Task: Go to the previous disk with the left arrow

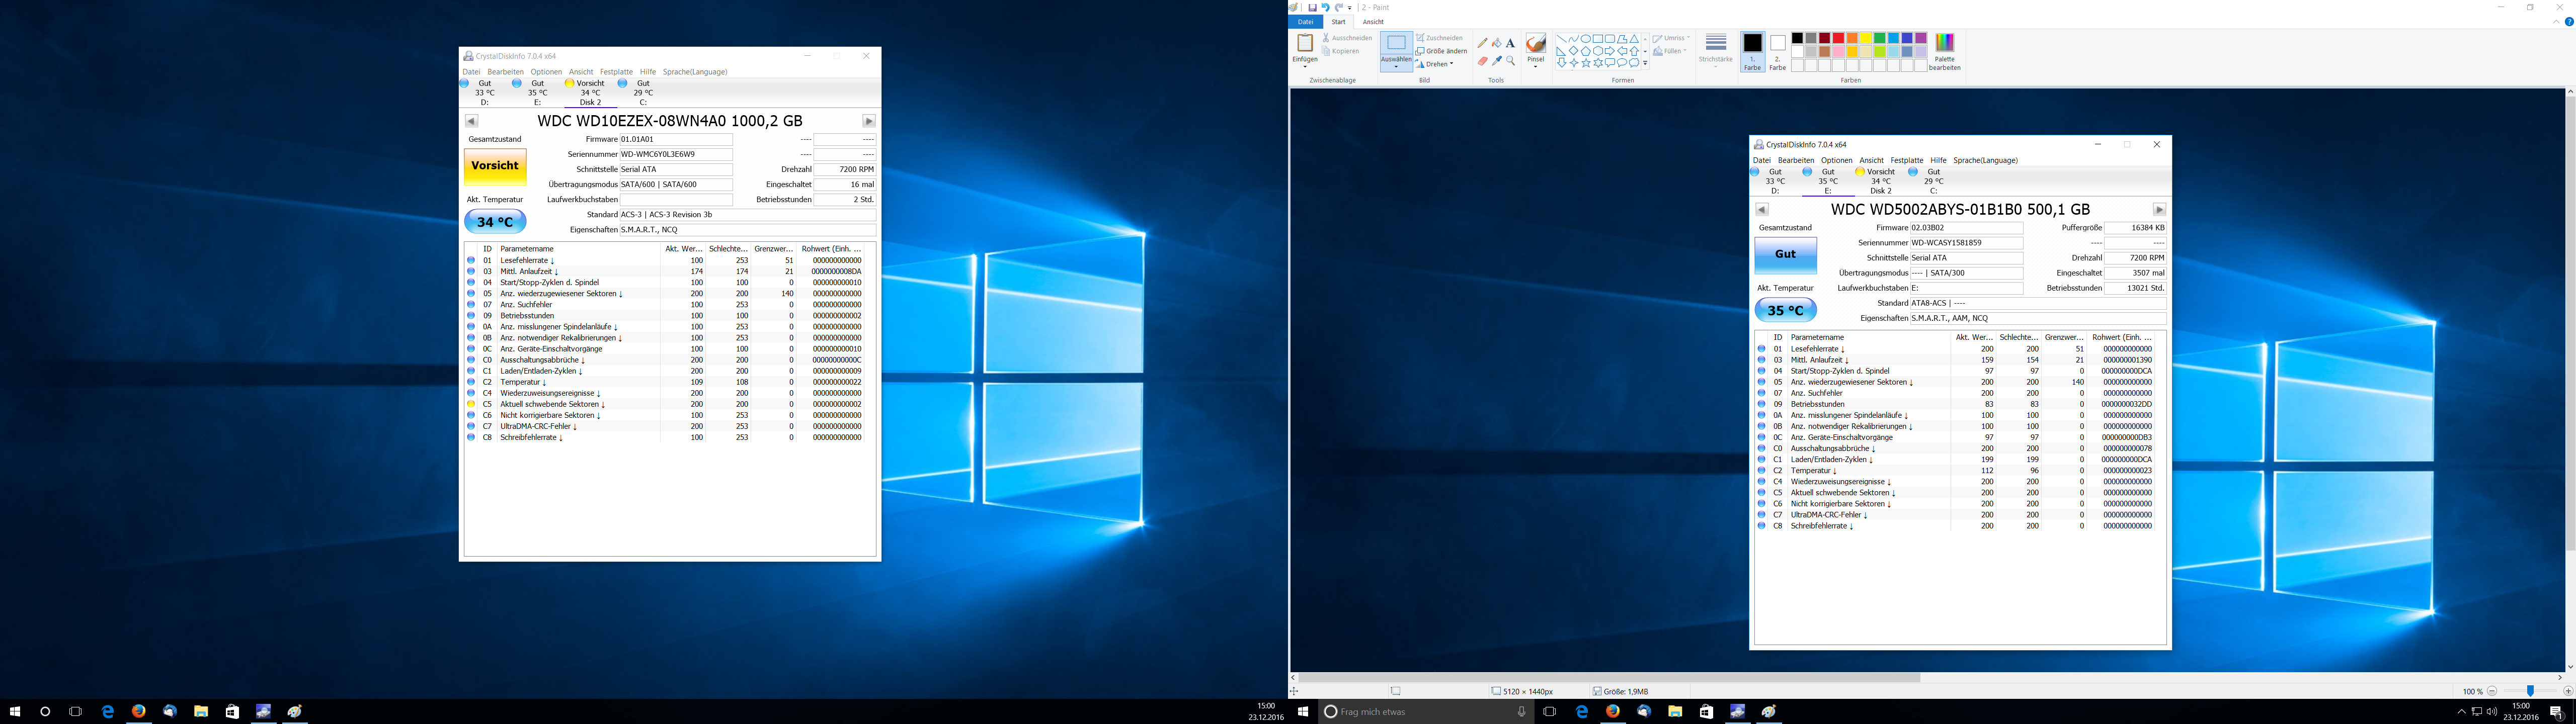Action: [x=472, y=121]
